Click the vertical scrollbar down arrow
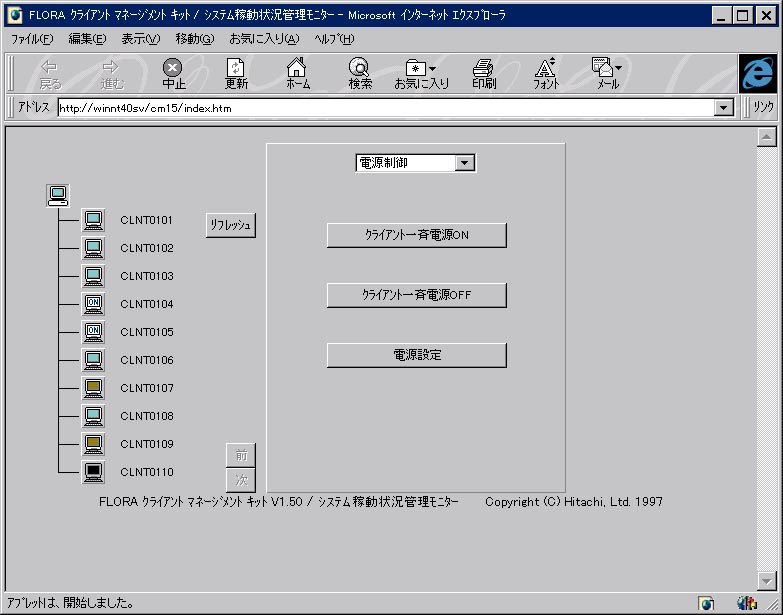Viewport: 783px width, 615px height. (767, 581)
